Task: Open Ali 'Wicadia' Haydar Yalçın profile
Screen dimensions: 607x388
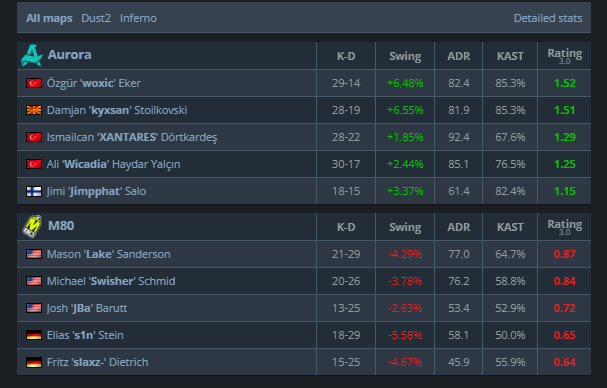Action: [113, 164]
